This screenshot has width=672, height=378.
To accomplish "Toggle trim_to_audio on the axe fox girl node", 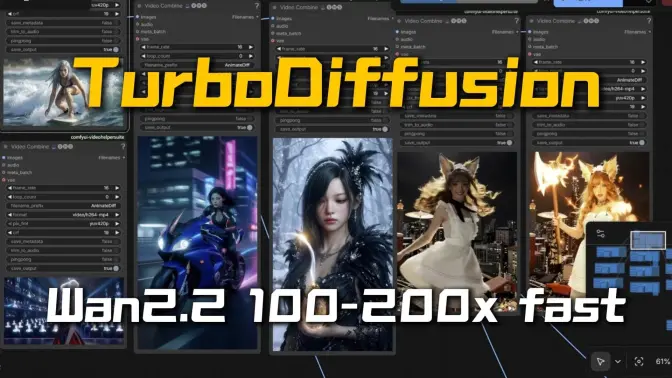I will [590, 125].
